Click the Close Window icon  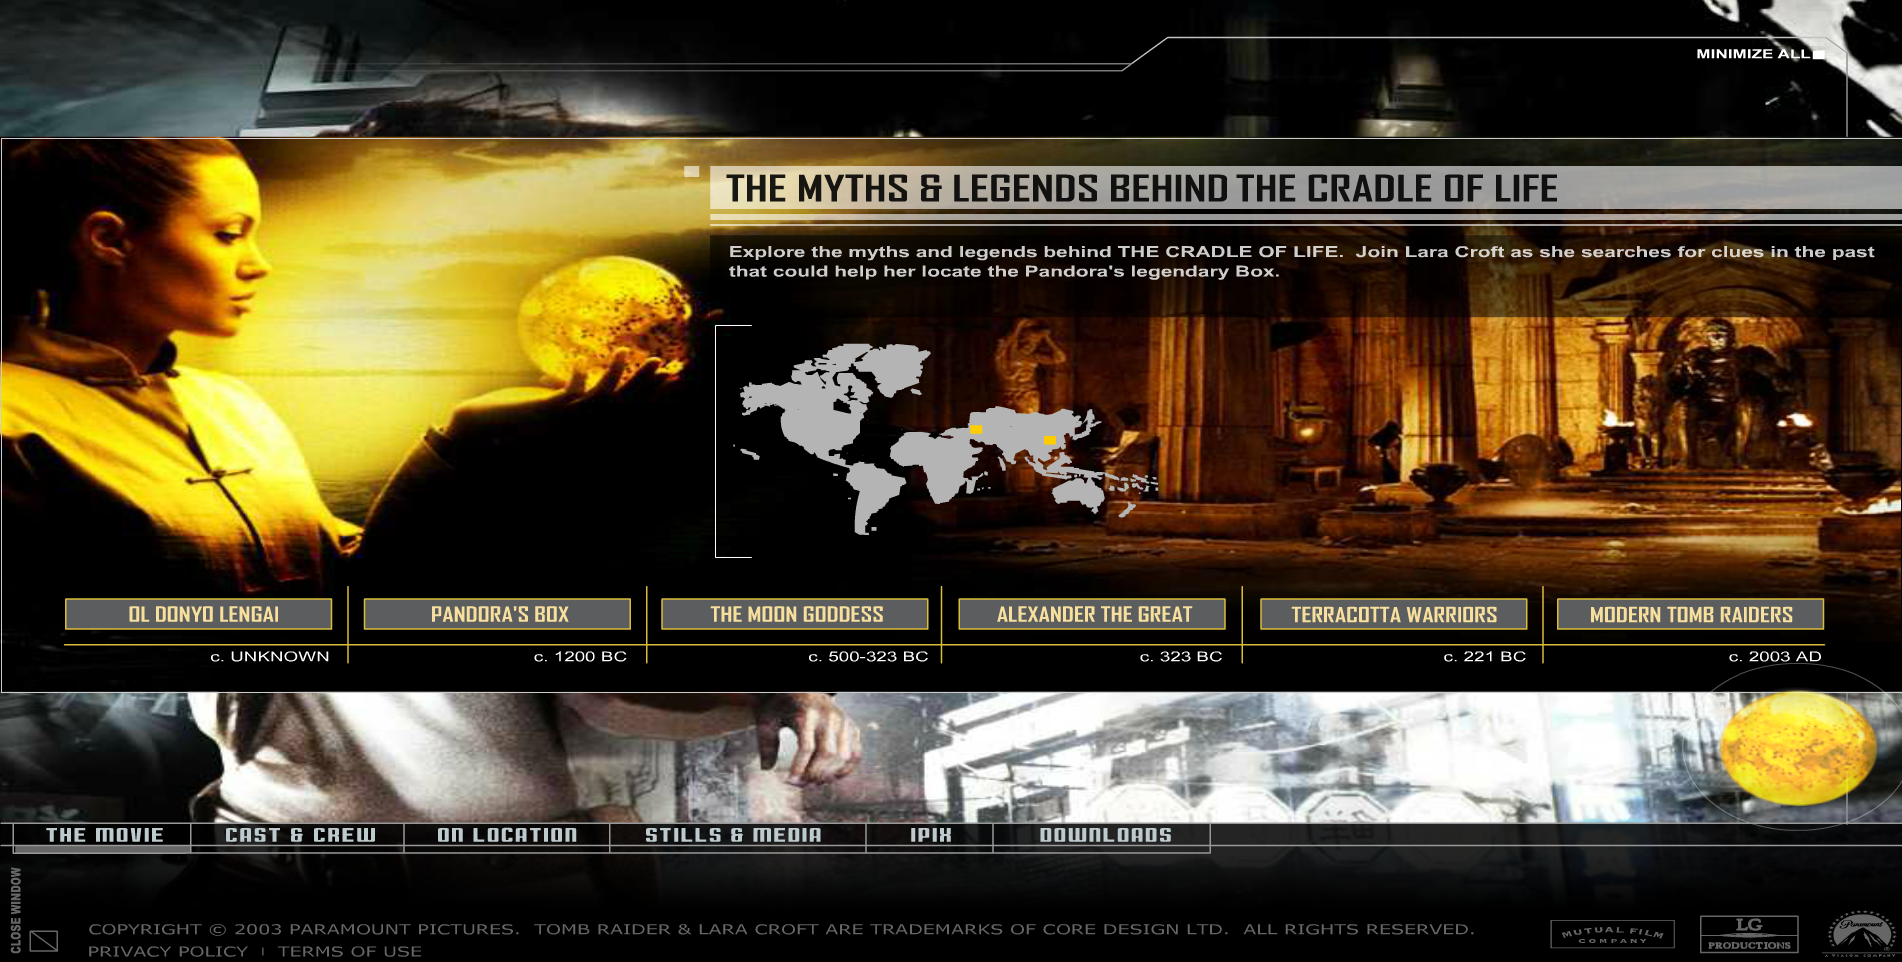pos(43,940)
